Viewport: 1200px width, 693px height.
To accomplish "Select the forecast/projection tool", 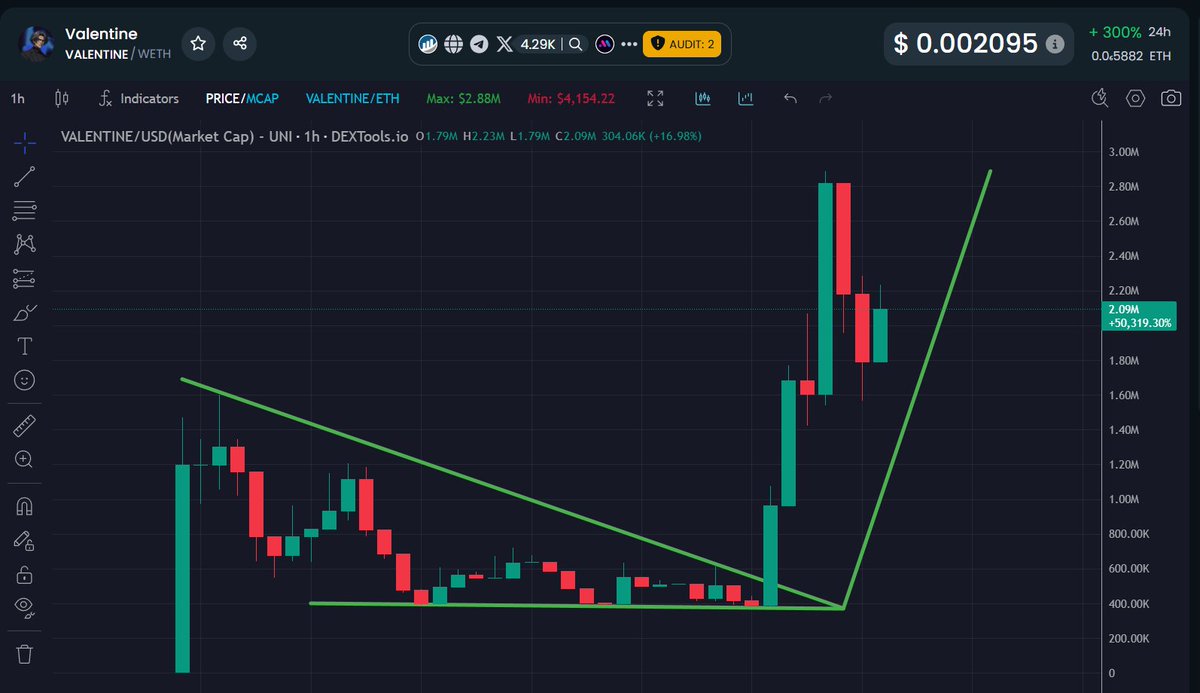I will click(25, 277).
